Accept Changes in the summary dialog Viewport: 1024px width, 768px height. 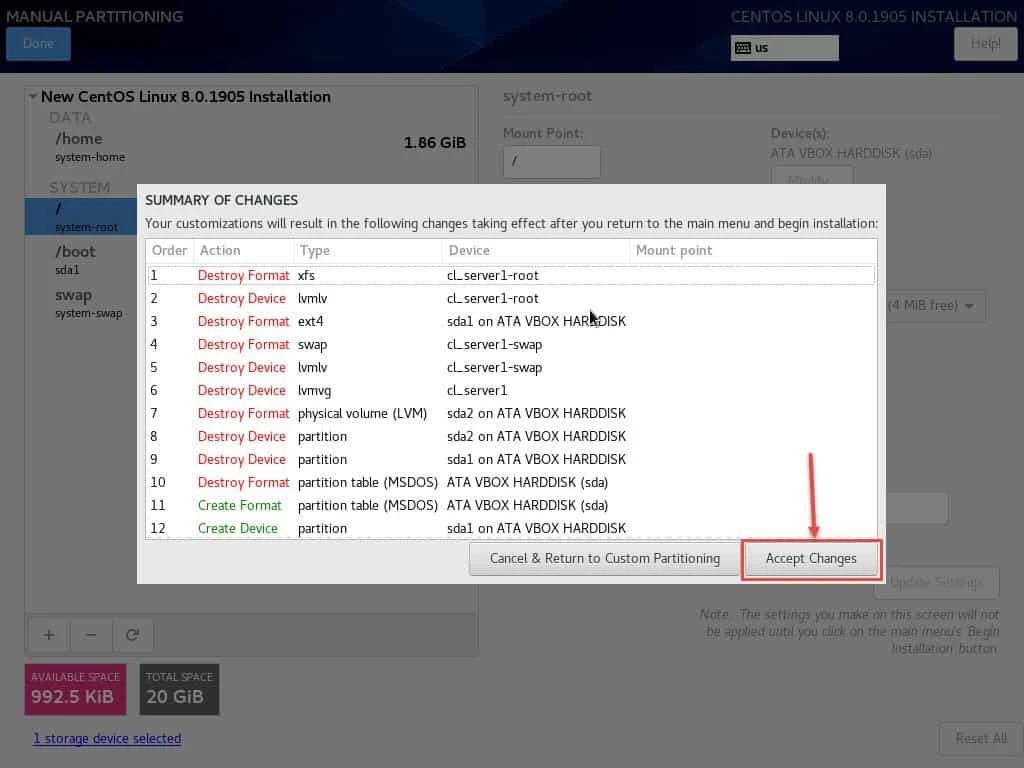point(811,558)
